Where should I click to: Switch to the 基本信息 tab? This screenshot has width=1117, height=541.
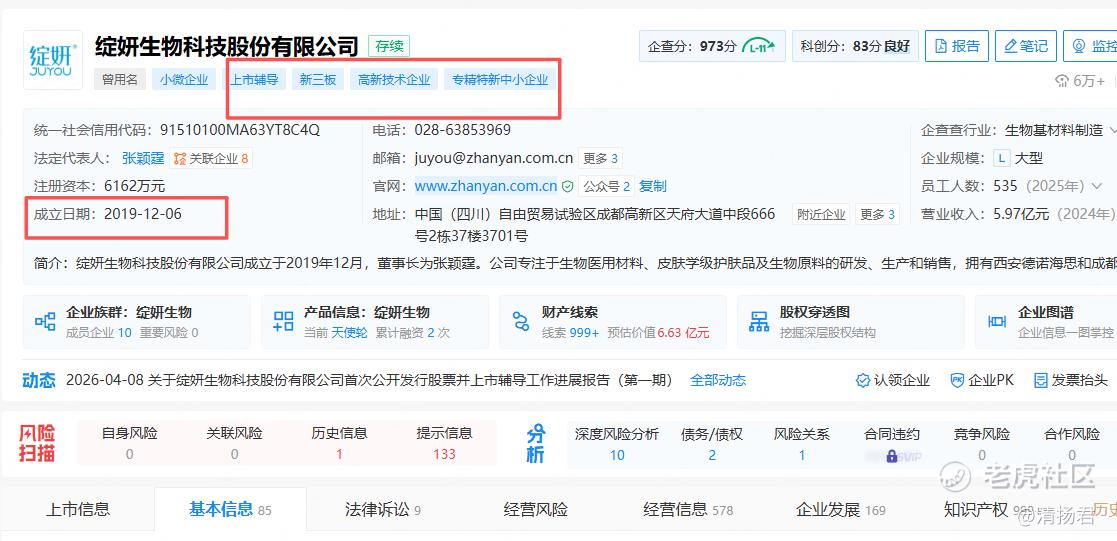[229, 509]
